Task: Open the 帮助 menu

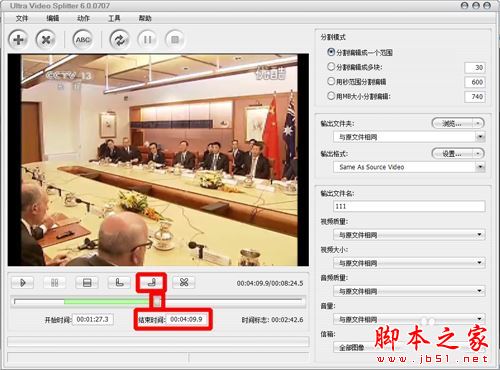Action: click(145, 18)
